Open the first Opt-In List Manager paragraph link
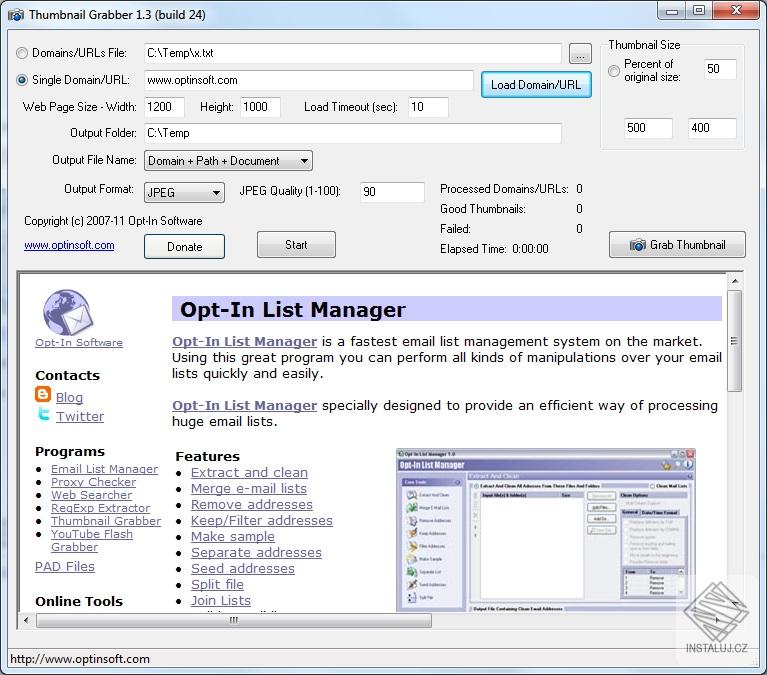 click(245, 341)
